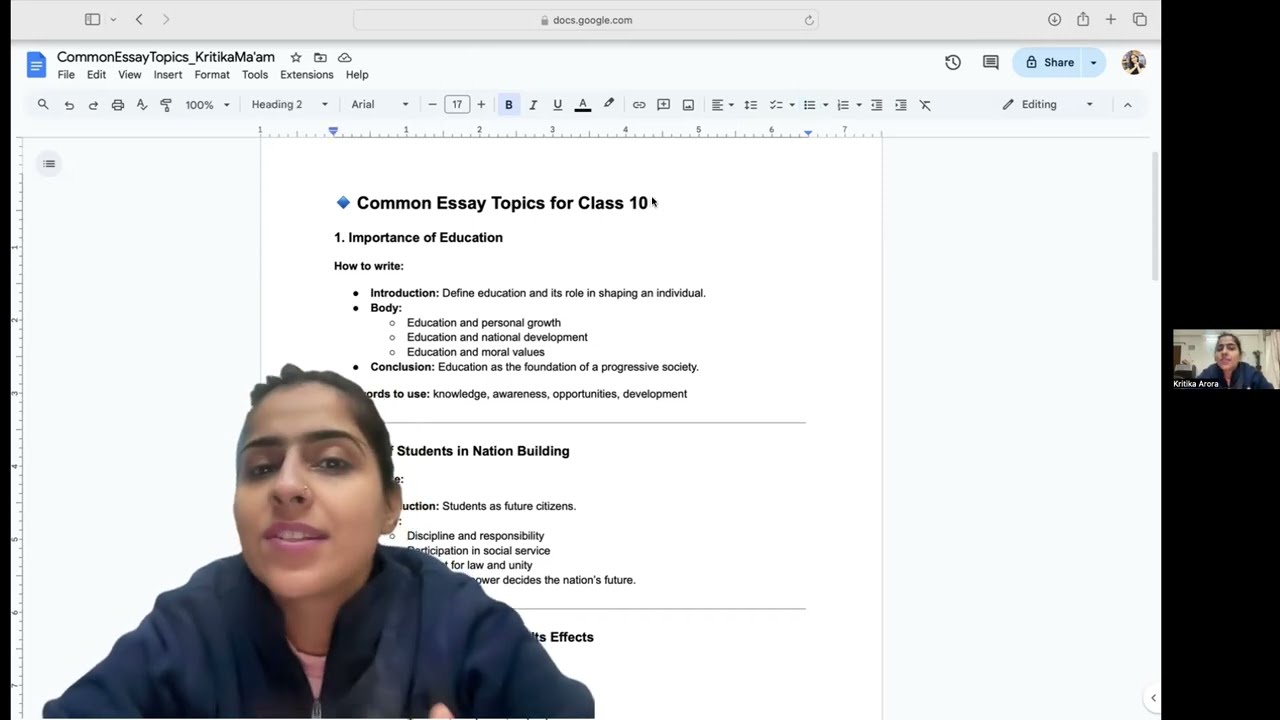Insert a bulleted list
Viewport: 1280px width, 720px height.
click(x=809, y=104)
